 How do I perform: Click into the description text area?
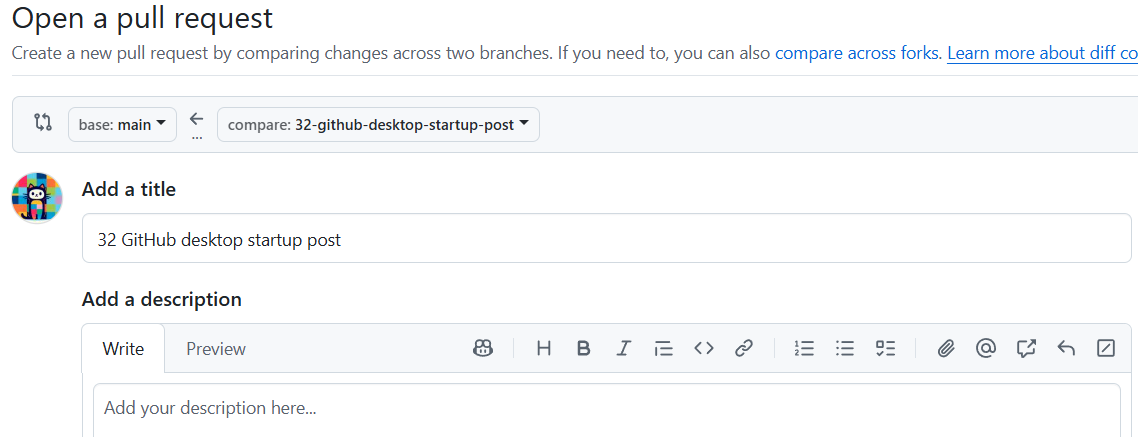pos(607,411)
